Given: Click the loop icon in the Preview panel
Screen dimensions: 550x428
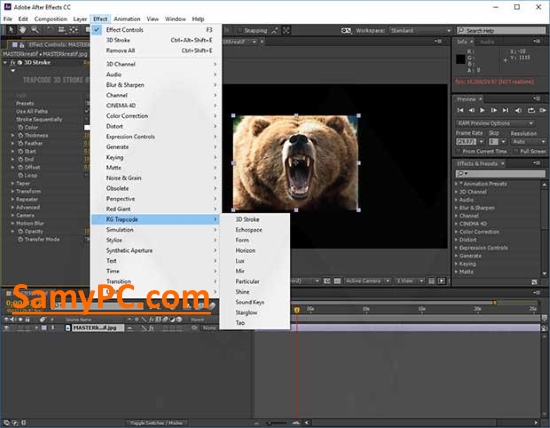Looking at the screenshot, I should (x=531, y=111).
